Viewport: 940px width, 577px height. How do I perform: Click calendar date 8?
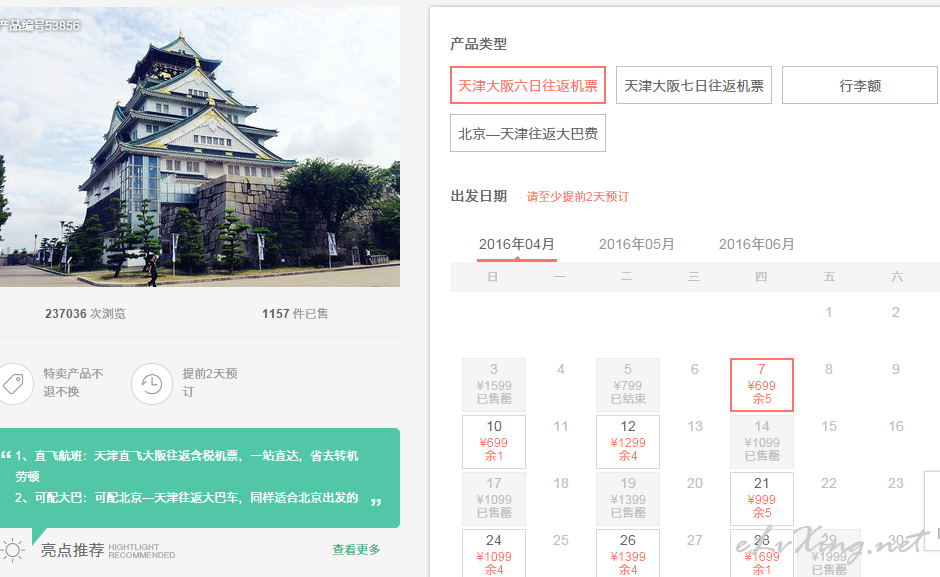coord(828,369)
